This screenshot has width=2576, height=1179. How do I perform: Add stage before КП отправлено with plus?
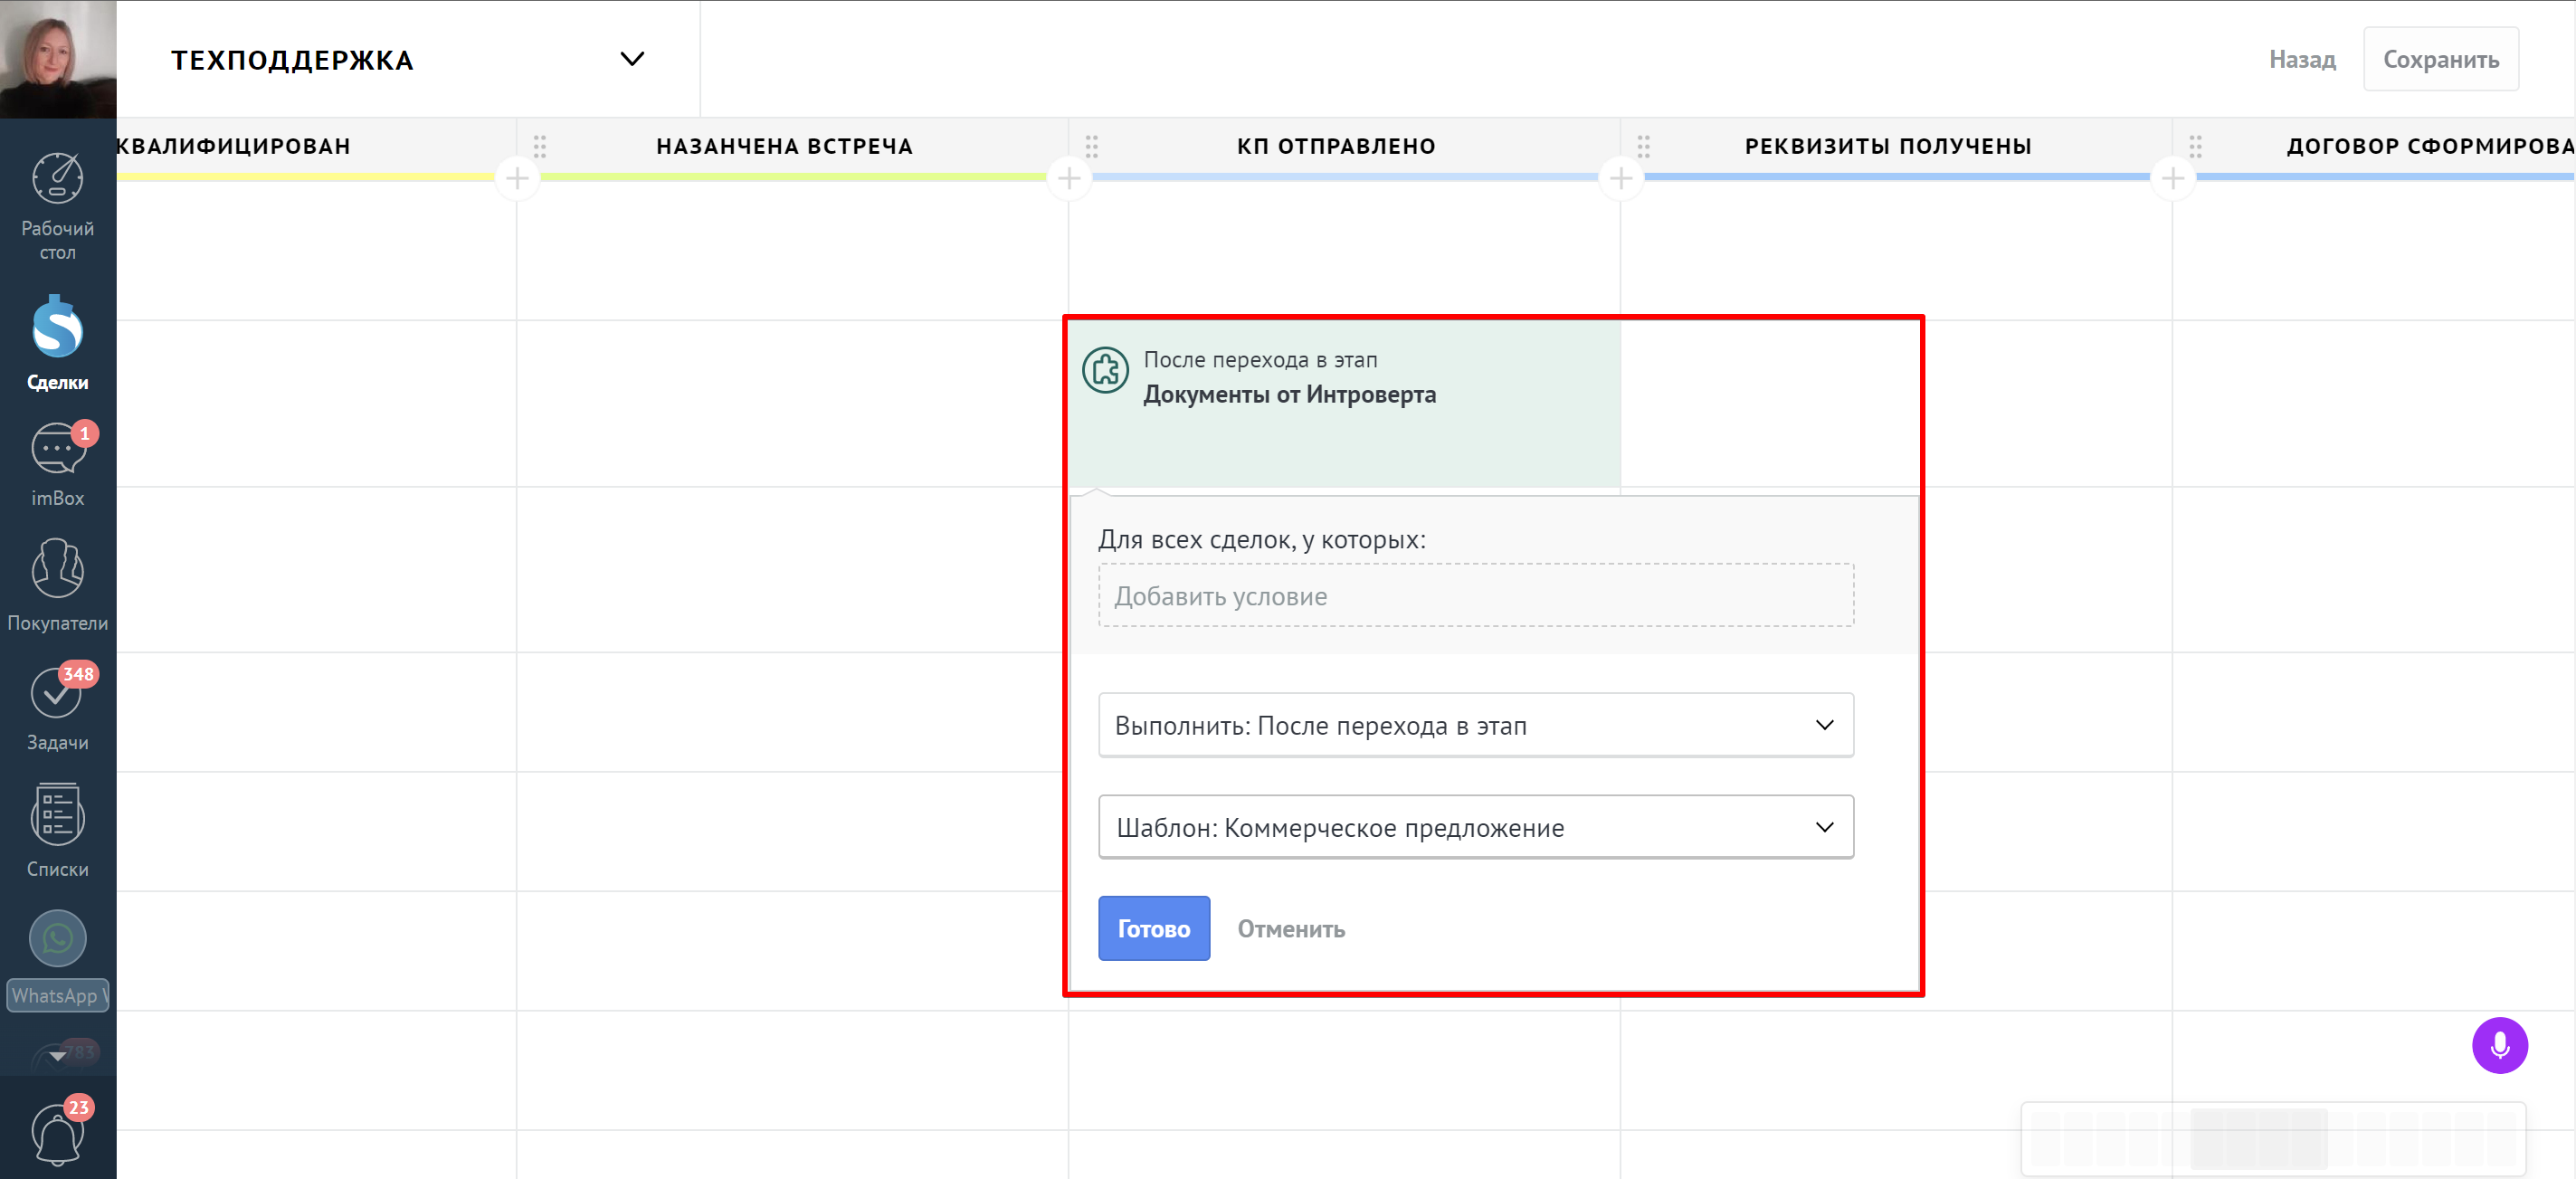point(1069,179)
